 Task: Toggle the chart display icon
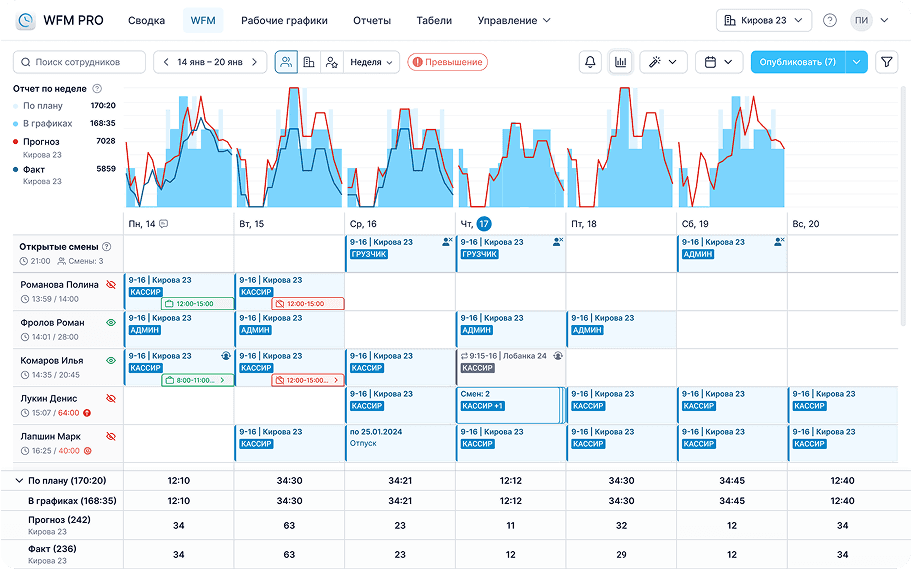tap(621, 62)
